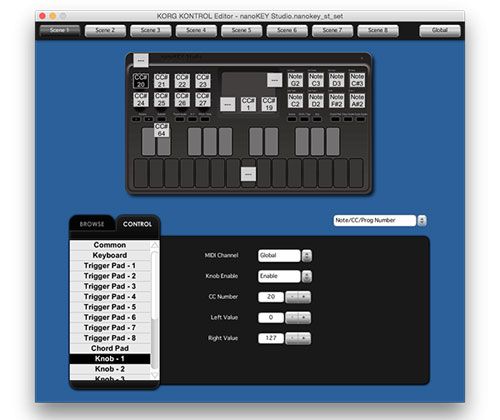Click the Note G2 trigger pad
500x420 pixels.
point(295,80)
